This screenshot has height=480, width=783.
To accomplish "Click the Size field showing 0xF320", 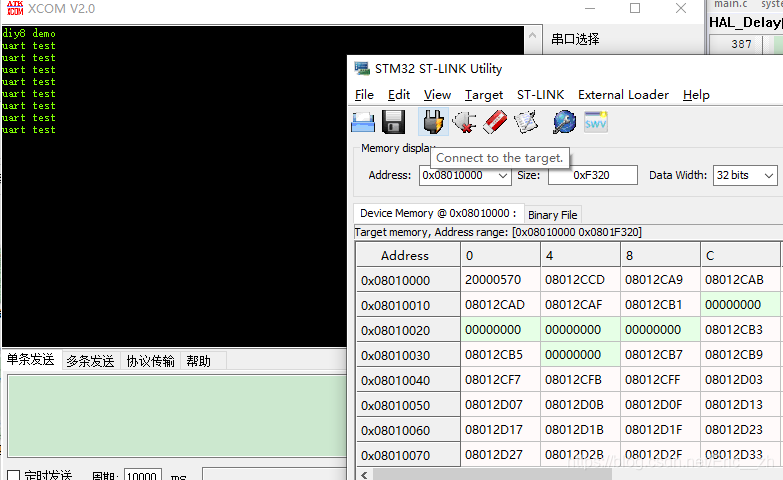I will pos(593,175).
